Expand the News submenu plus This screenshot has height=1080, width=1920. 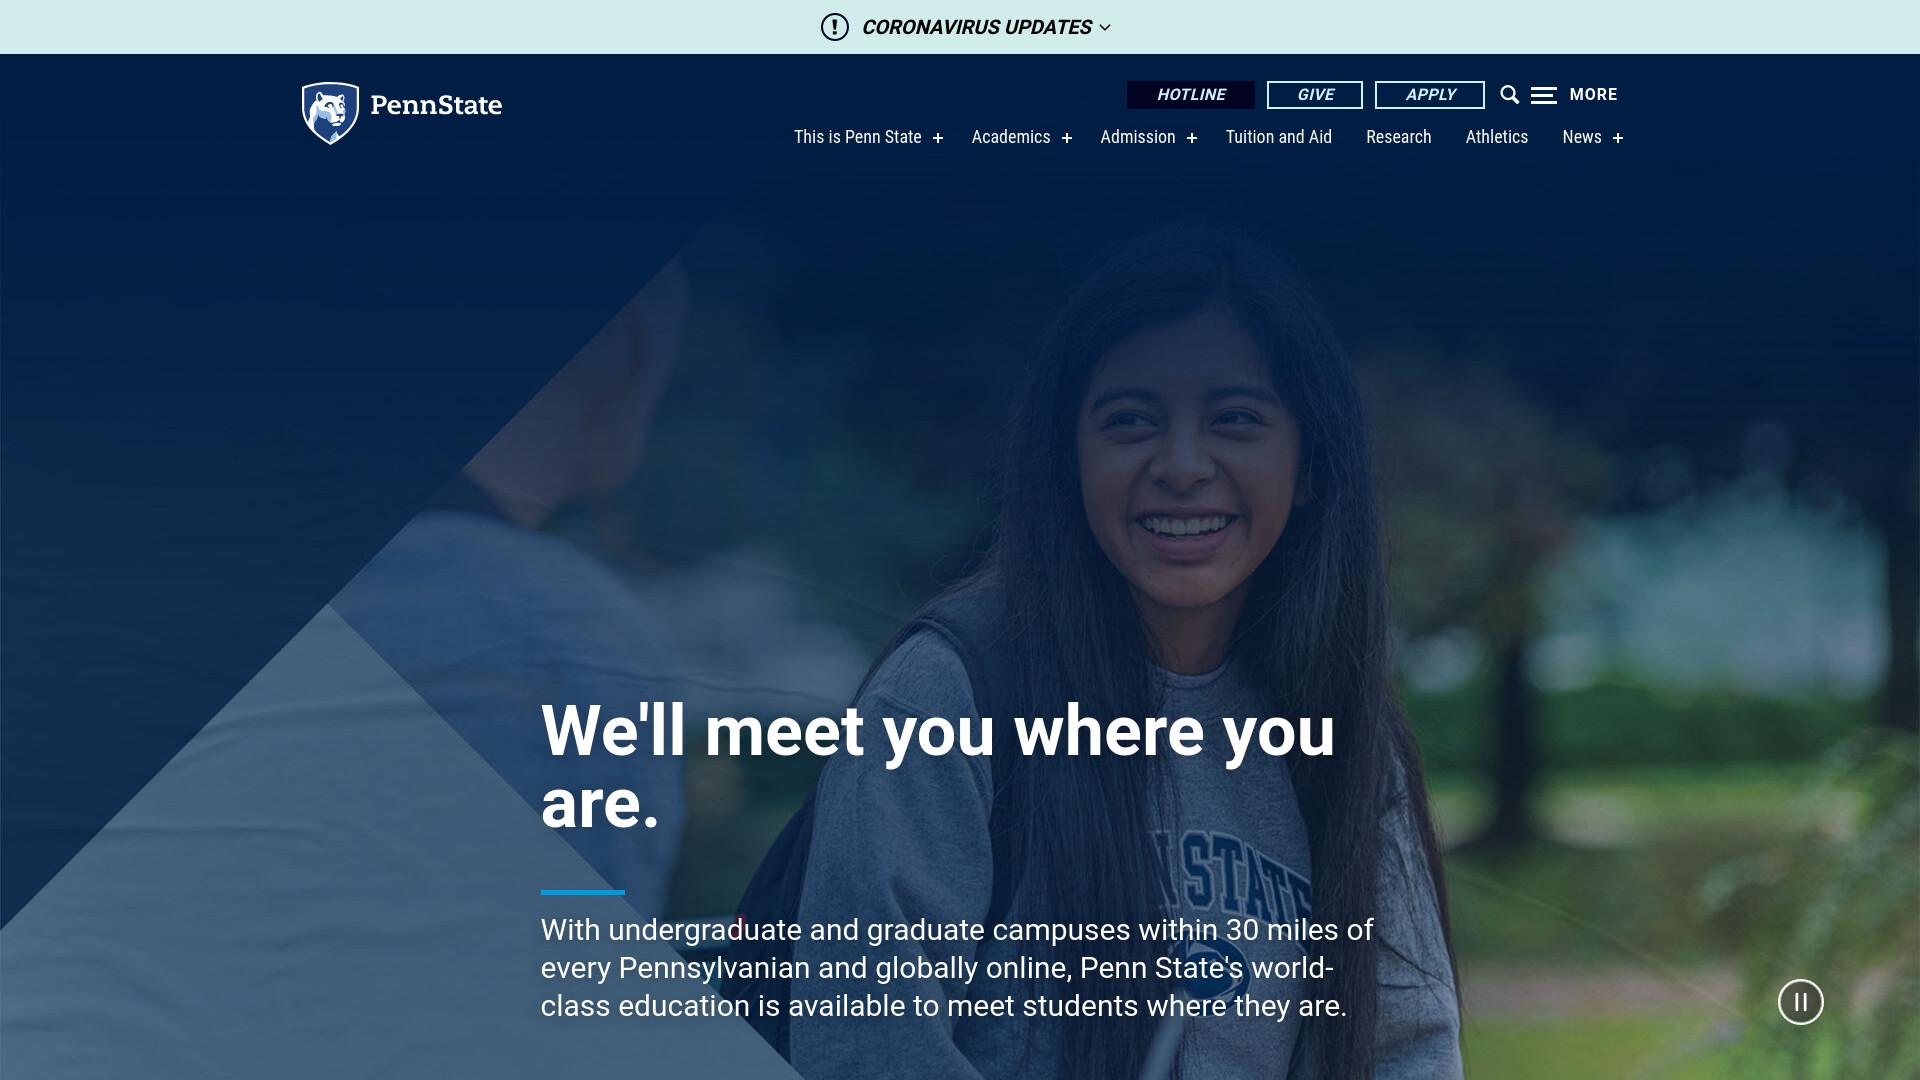(1618, 138)
